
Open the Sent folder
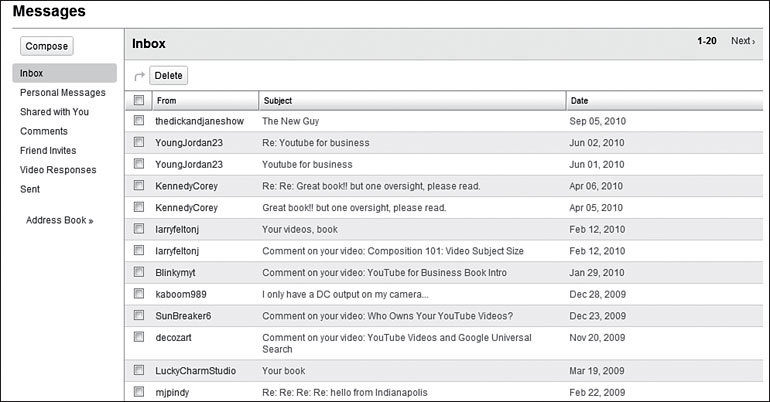[x=30, y=189]
